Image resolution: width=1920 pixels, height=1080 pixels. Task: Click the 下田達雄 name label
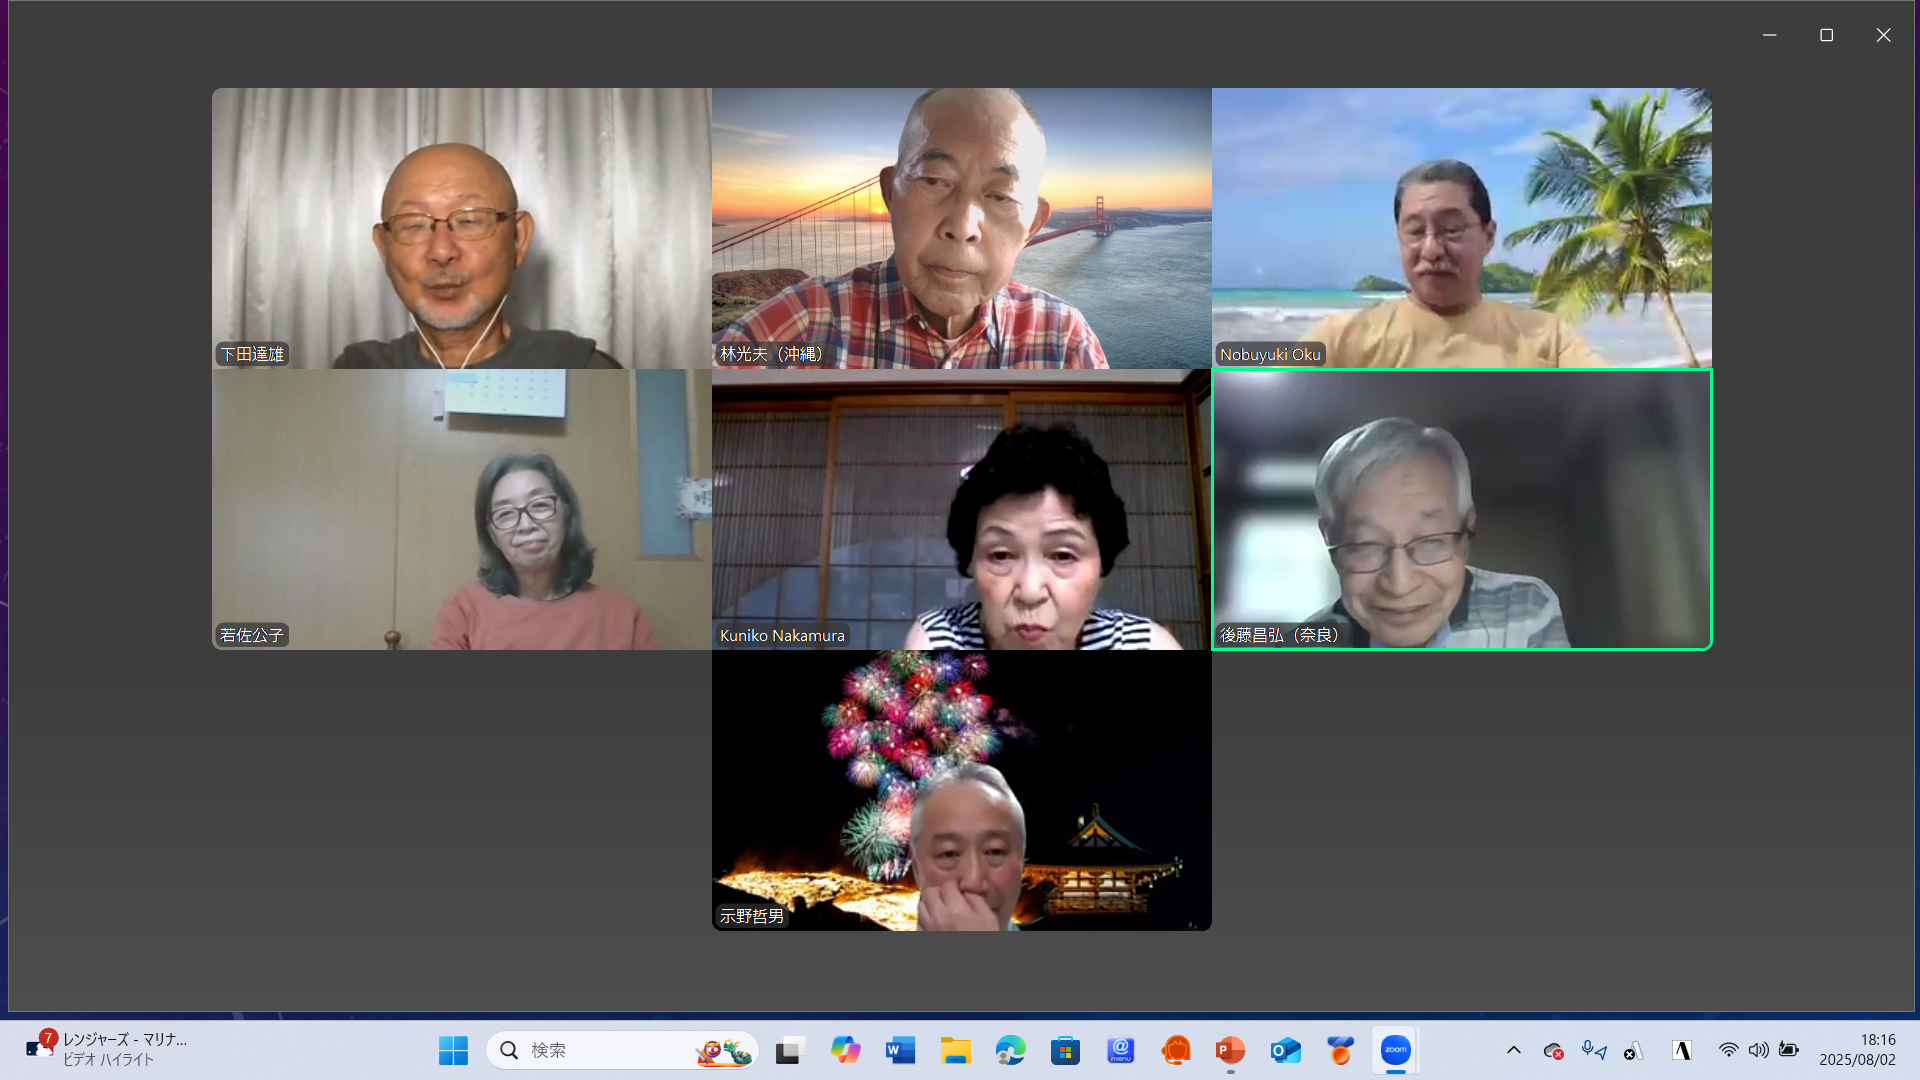(252, 354)
